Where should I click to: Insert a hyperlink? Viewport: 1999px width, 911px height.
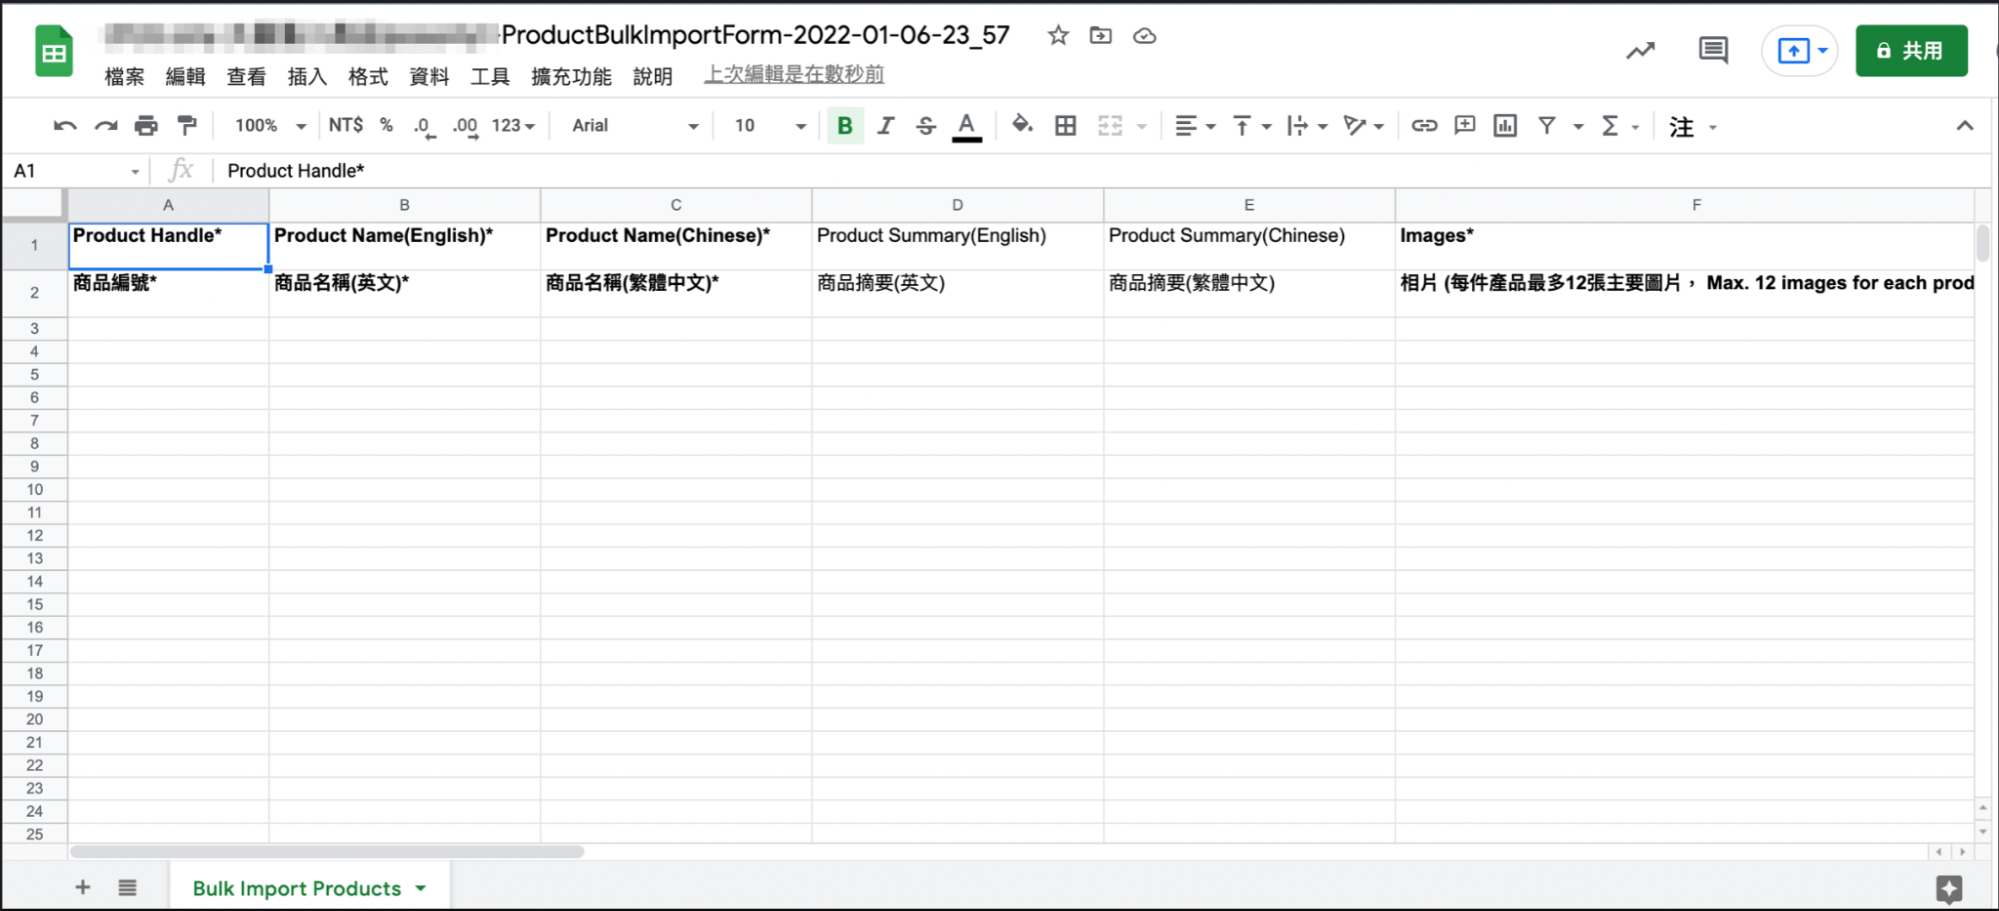1424,126
